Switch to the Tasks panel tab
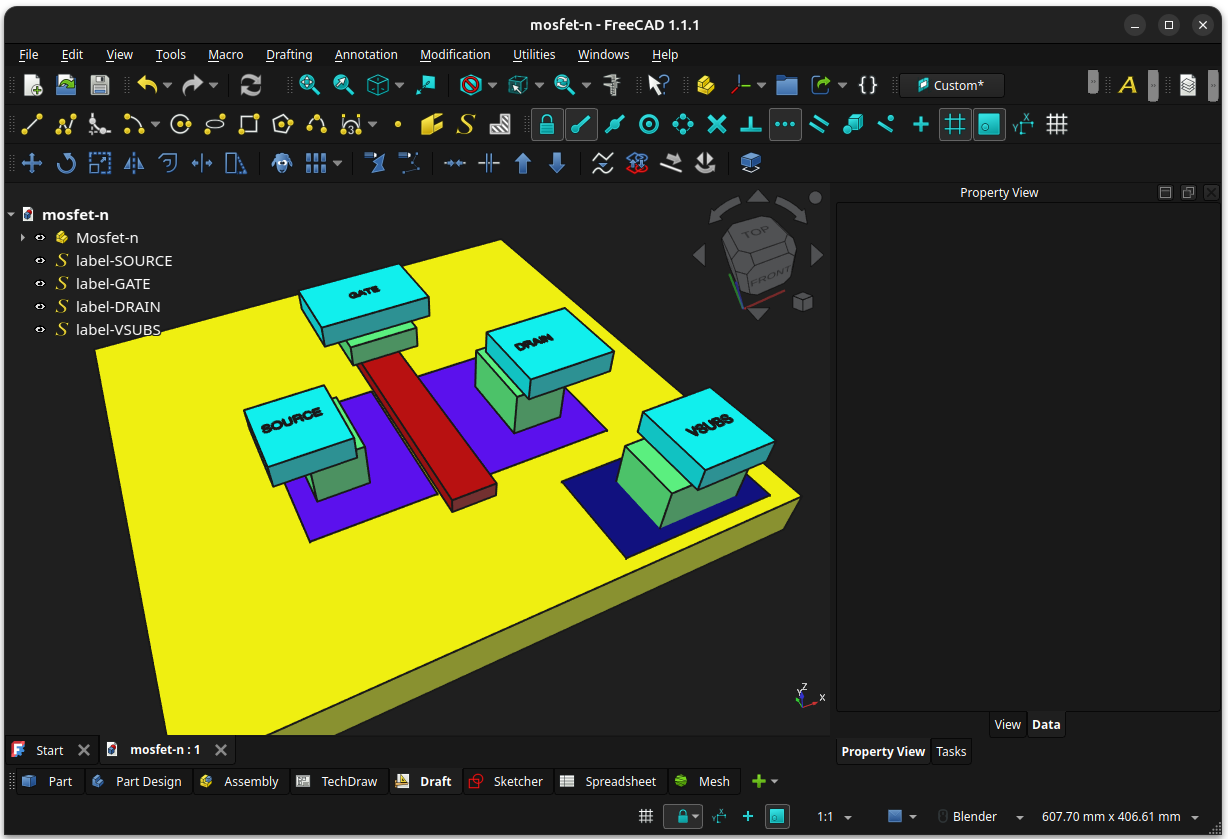This screenshot has width=1228, height=839. (x=951, y=752)
